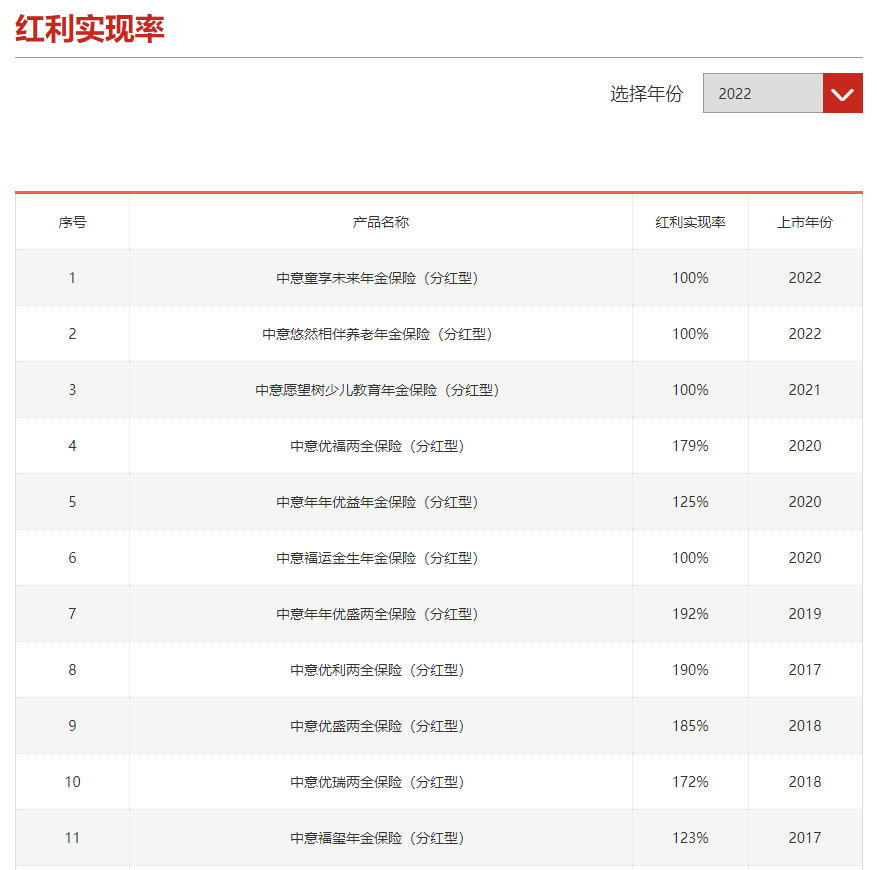
Task: Select product 中意福玺年金保险（分红型）
Action: coord(378,838)
